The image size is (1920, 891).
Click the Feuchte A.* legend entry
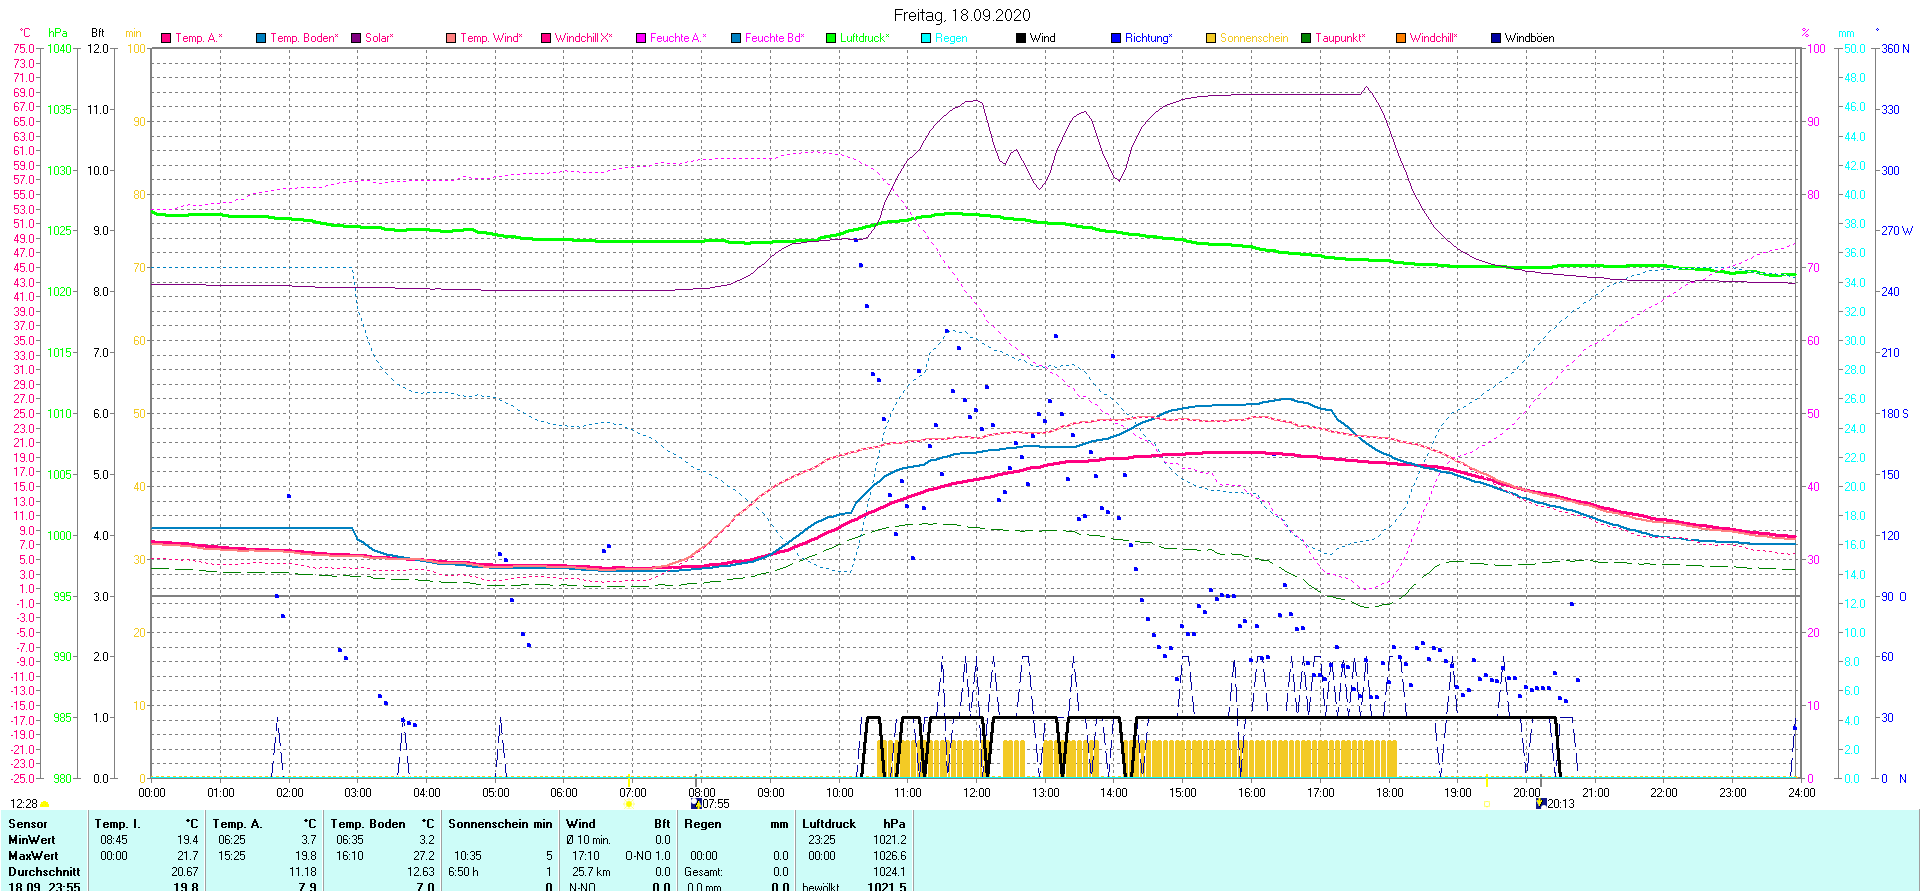point(677,38)
